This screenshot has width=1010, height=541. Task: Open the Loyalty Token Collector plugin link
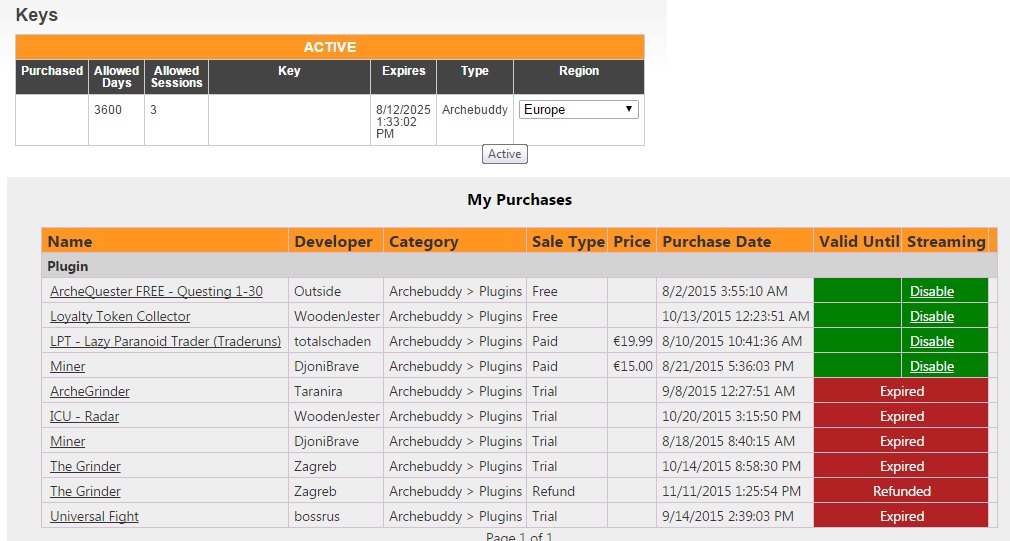click(x=120, y=316)
